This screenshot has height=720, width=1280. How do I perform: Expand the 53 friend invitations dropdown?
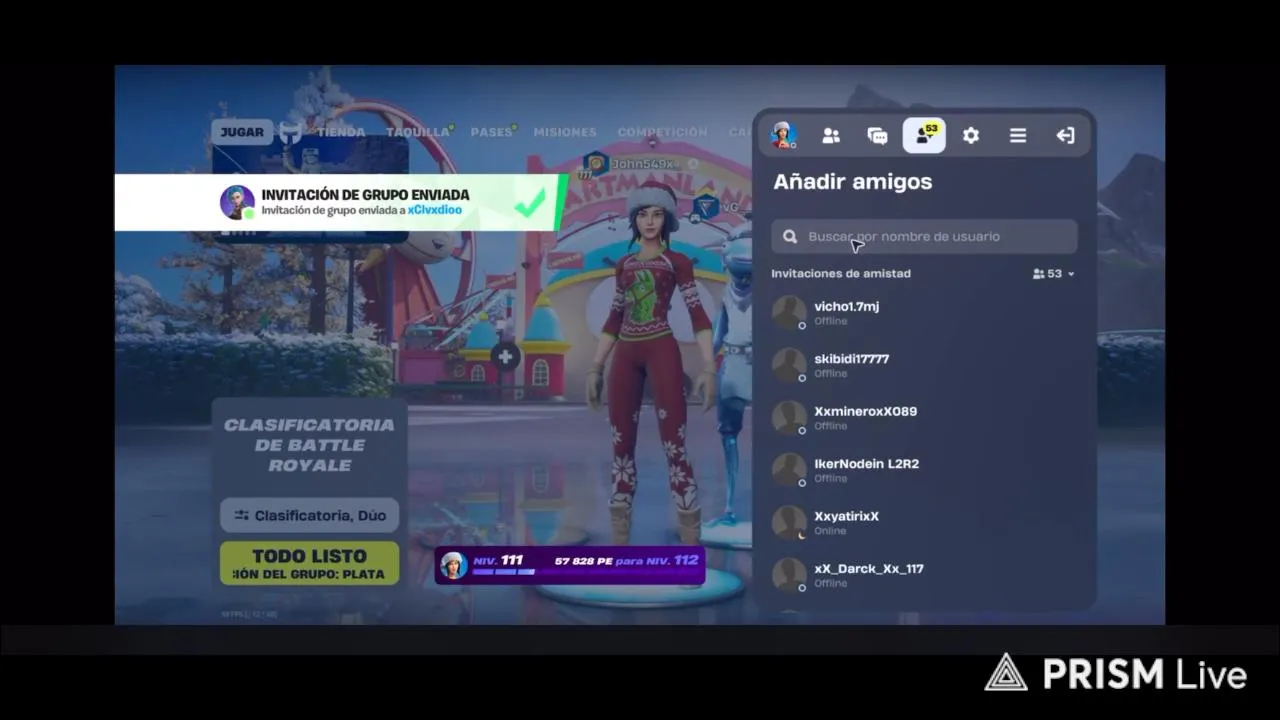pos(1054,274)
